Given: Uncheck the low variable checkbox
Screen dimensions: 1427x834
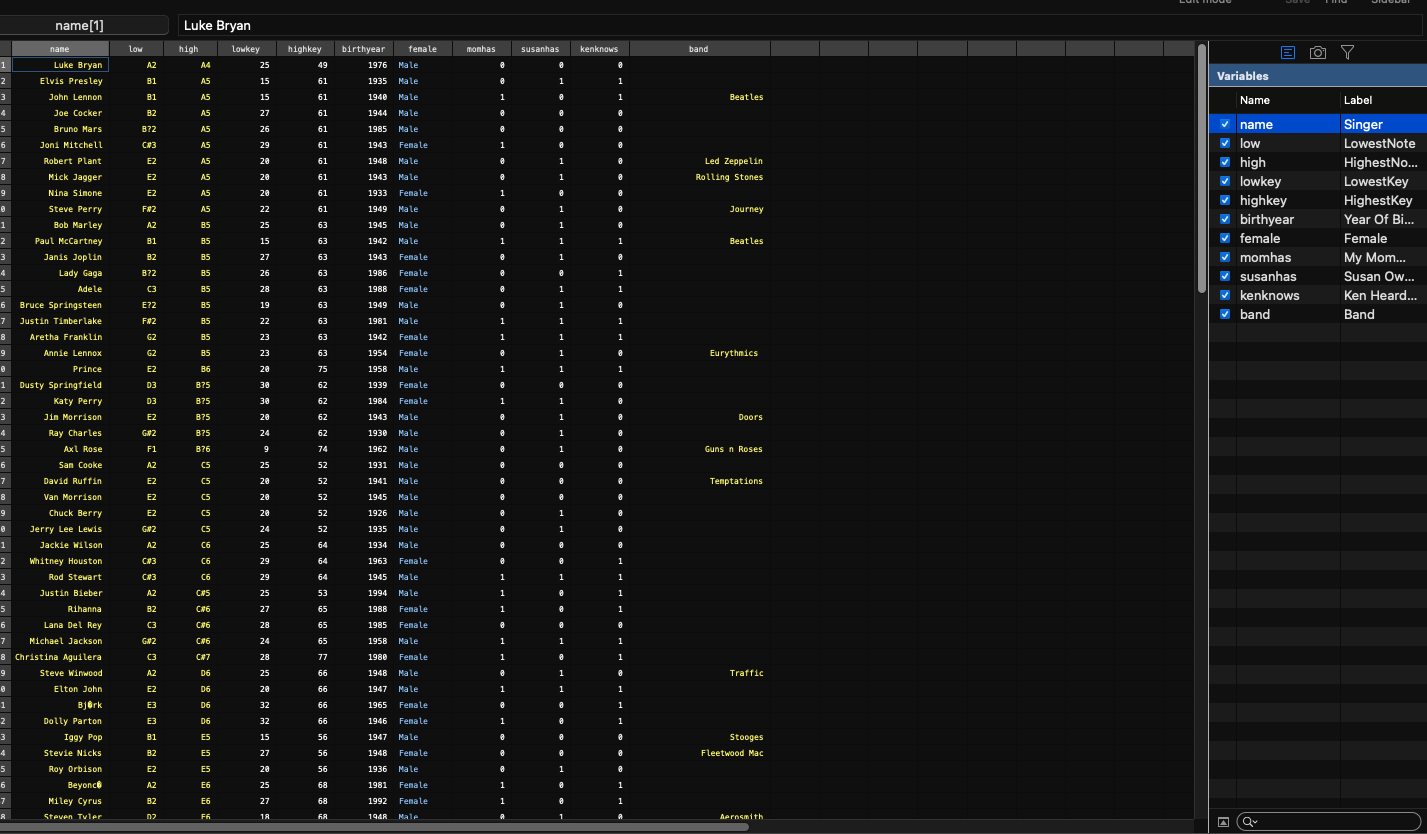Looking at the screenshot, I should [1225, 143].
